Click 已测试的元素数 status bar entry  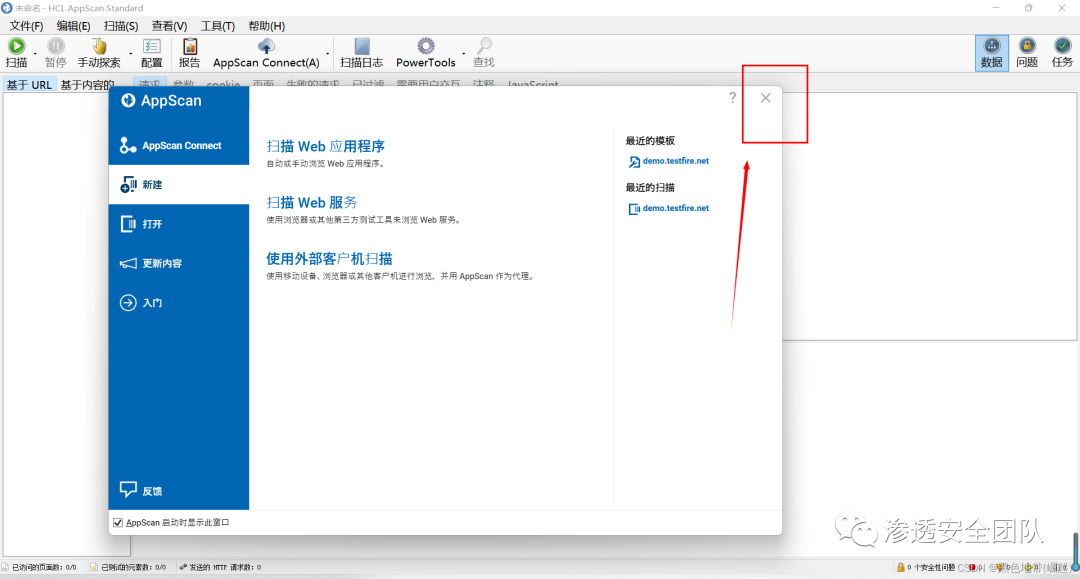pos(128,567)
